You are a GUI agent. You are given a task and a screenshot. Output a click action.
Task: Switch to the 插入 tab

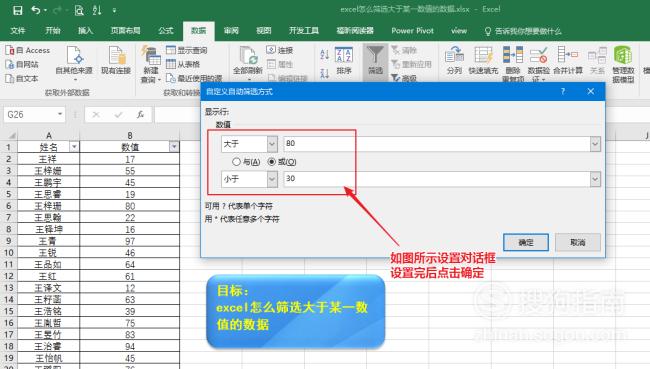click(85, 31)
